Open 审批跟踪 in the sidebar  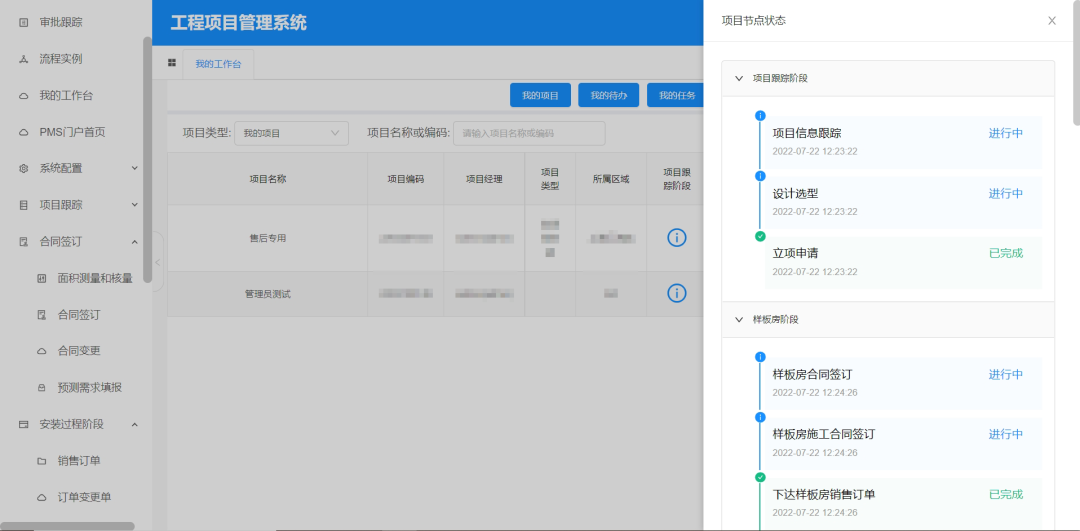60,22
